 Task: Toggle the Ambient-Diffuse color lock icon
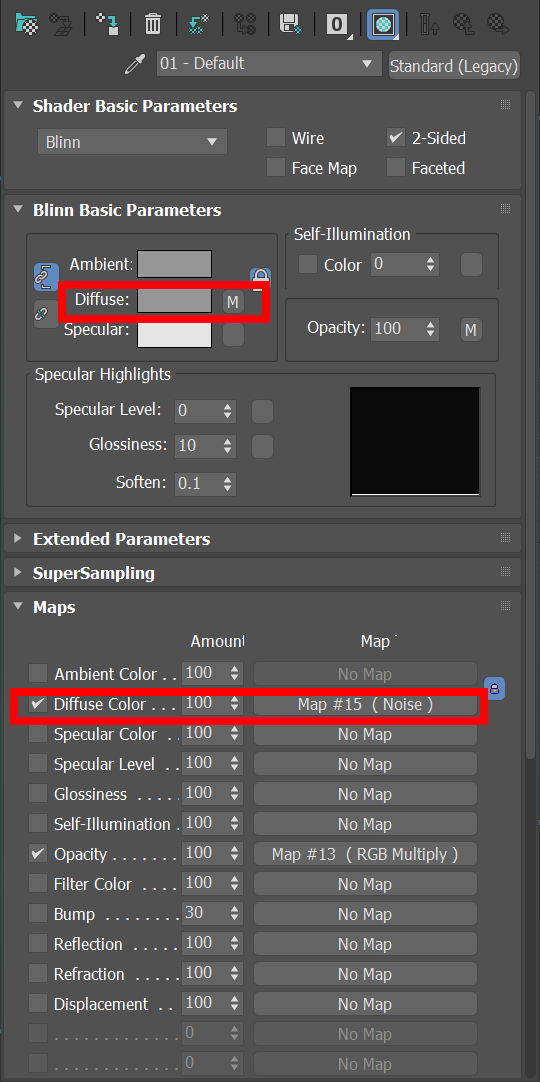tap(46, 277)
